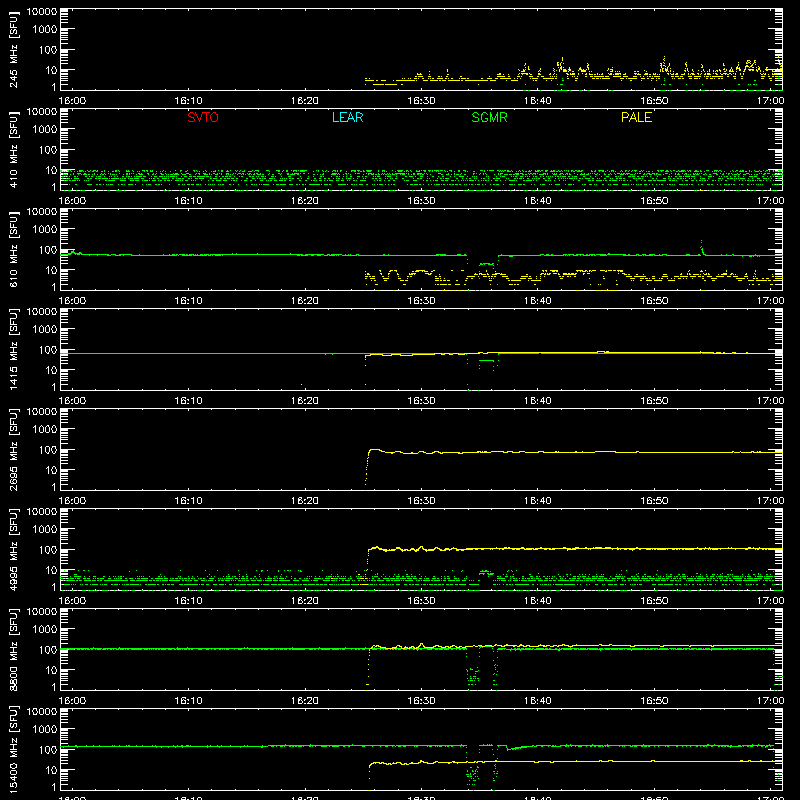This screenshot has width=800, height=800.
Task: Click the 16:30 tick label under 245 MHz panel
Action: [421, 101]
